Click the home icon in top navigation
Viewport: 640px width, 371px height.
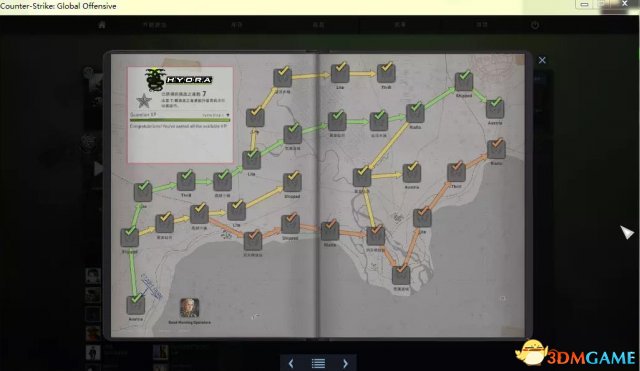(102, 25)
